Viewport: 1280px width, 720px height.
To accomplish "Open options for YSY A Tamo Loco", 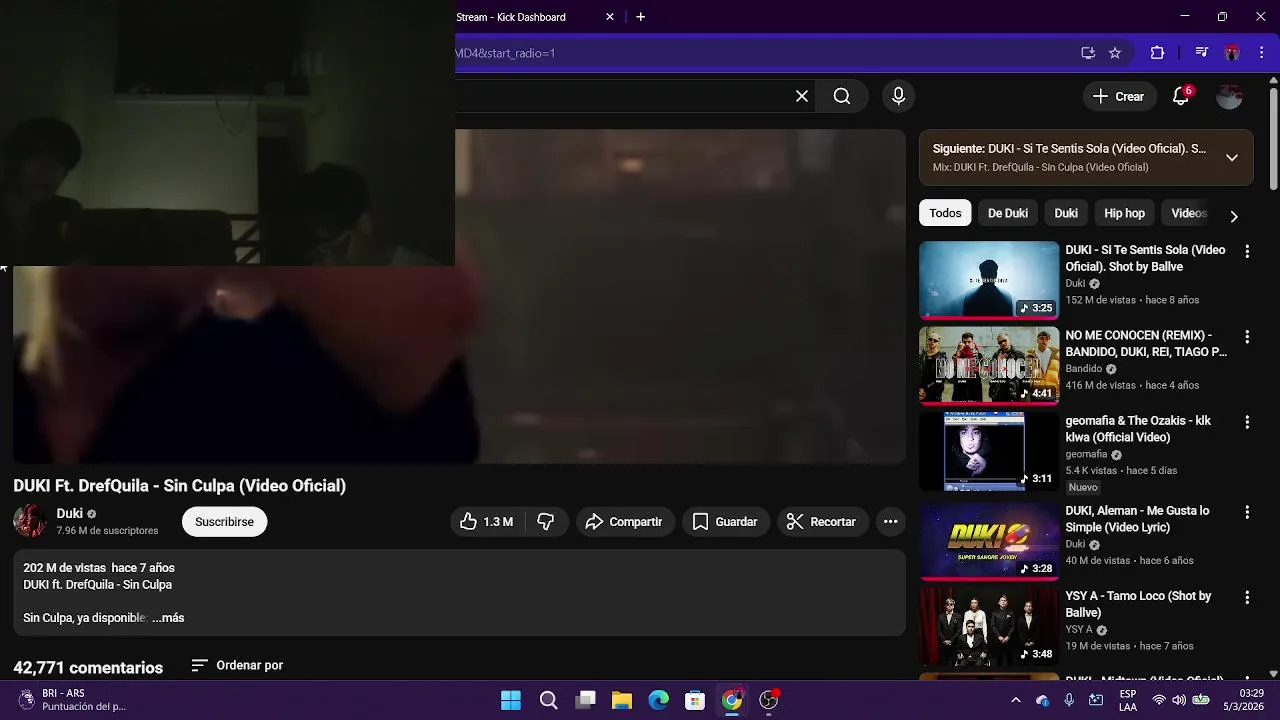I will pyautogui.click(x=1247, y=598).
